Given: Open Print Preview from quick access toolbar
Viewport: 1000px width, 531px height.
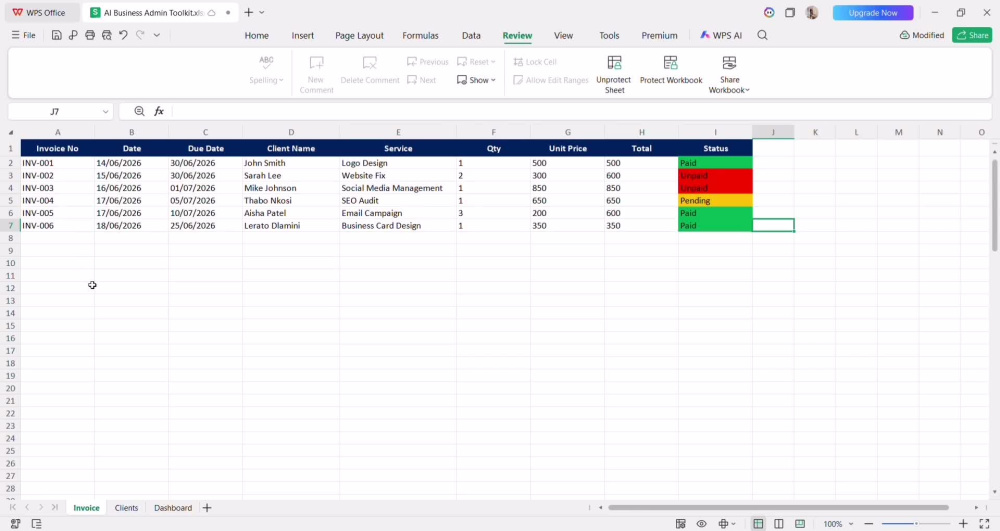Looking at the screenshot, I should (x=107, y=35).
